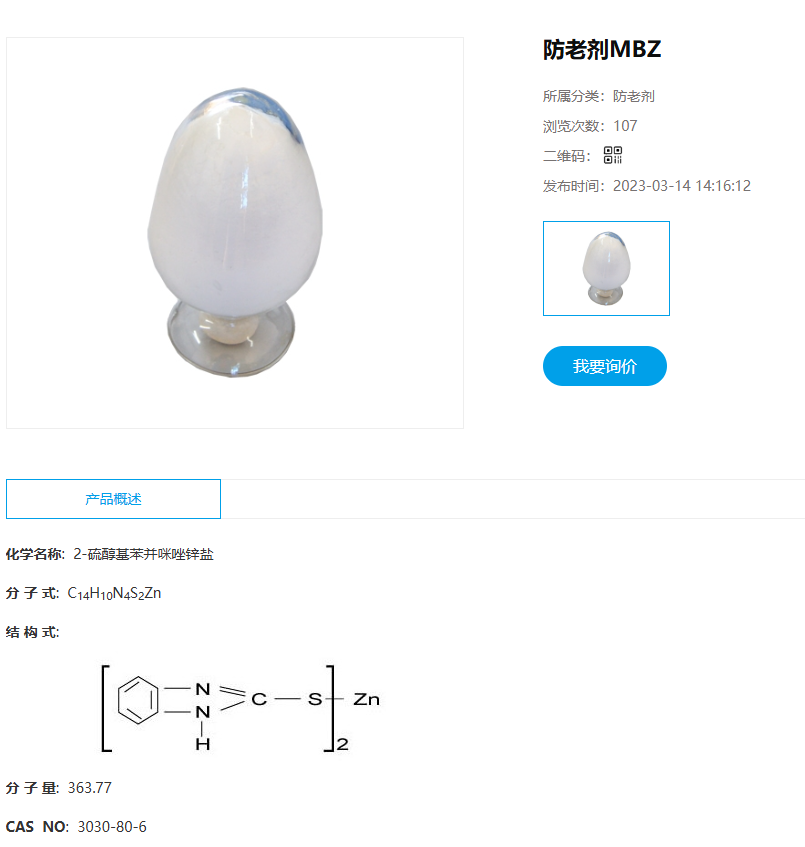The width and height of the screenshot is (805, 847).
Task: Select the small product thumbnail image
Action: [606, 268]
